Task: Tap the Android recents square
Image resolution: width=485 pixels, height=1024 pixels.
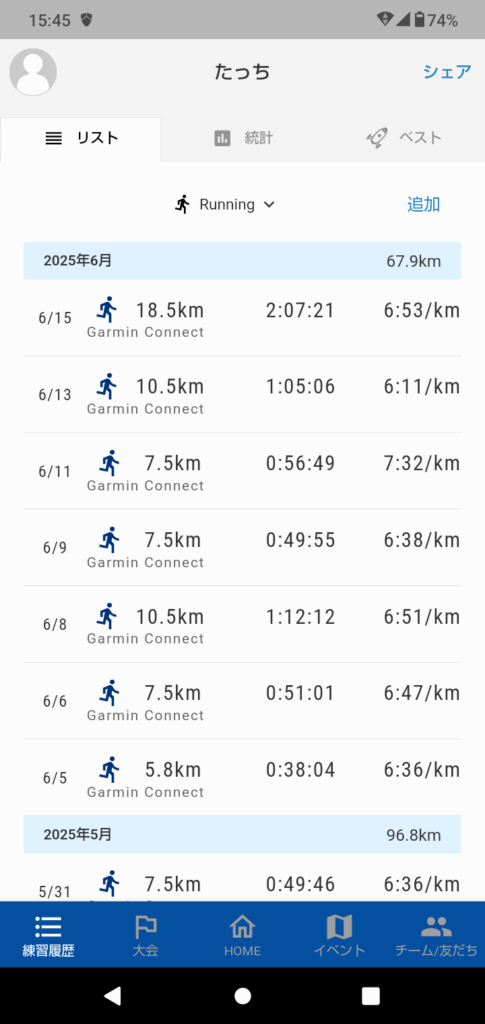Action: coord(371,995)
